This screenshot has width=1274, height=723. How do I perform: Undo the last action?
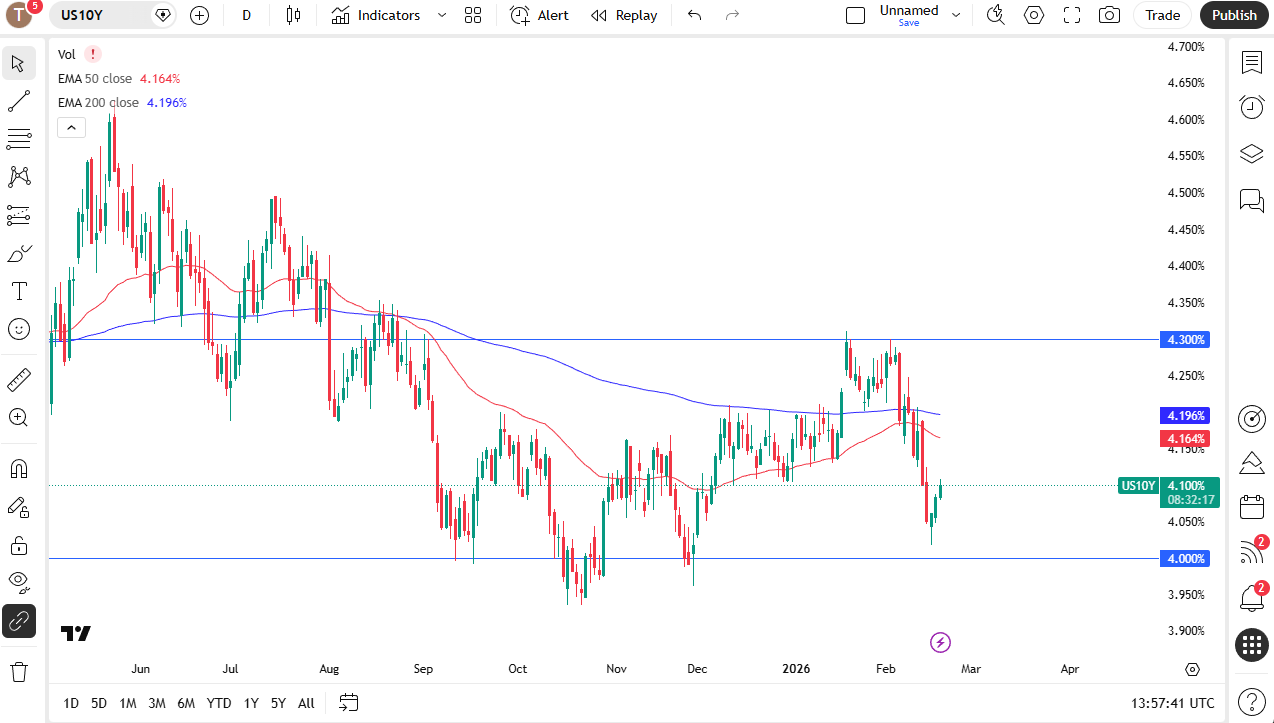coord(695,15)
